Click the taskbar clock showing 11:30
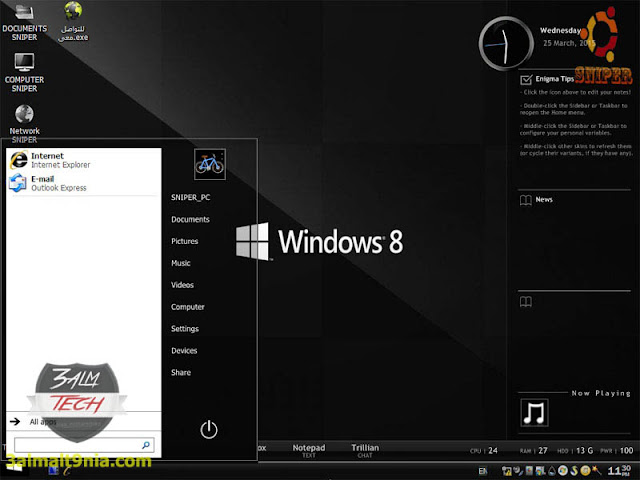This screenshot has height=480, width=640. [619, 470]
